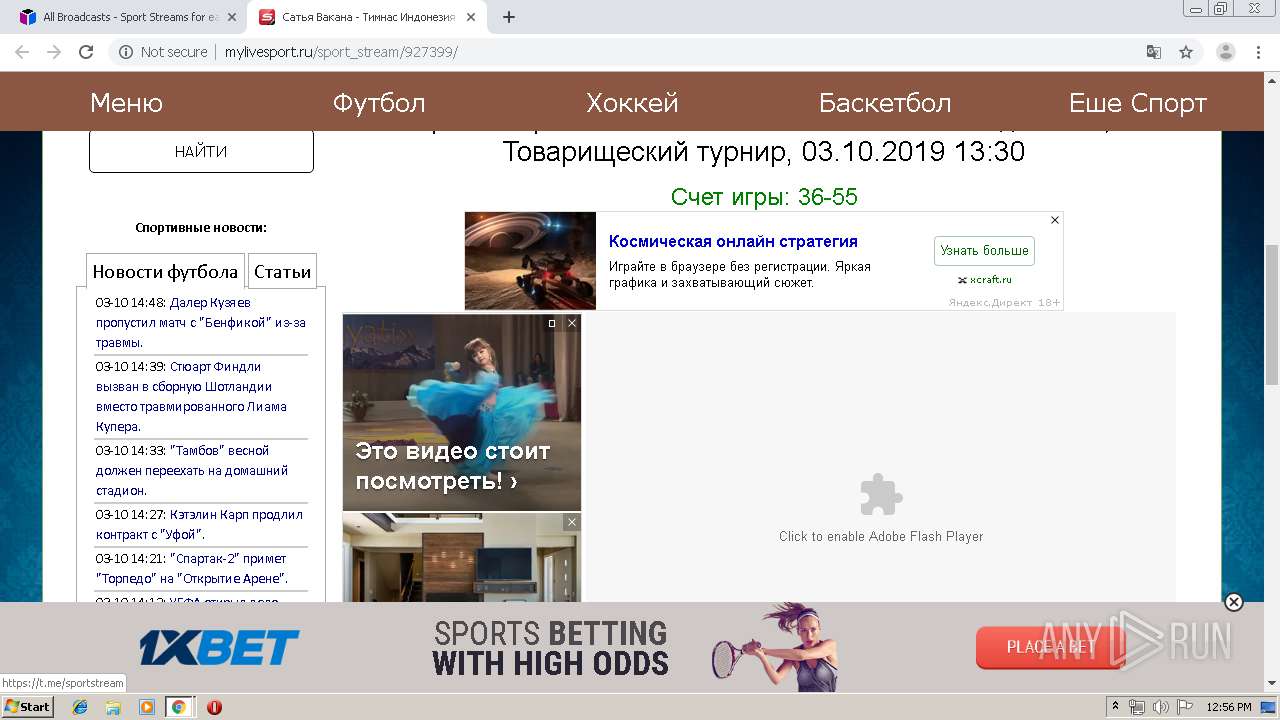The height and width of the screenshot is (720, 1280).
Task: Open the network tray icon
Action: (x=1137, y=707)
